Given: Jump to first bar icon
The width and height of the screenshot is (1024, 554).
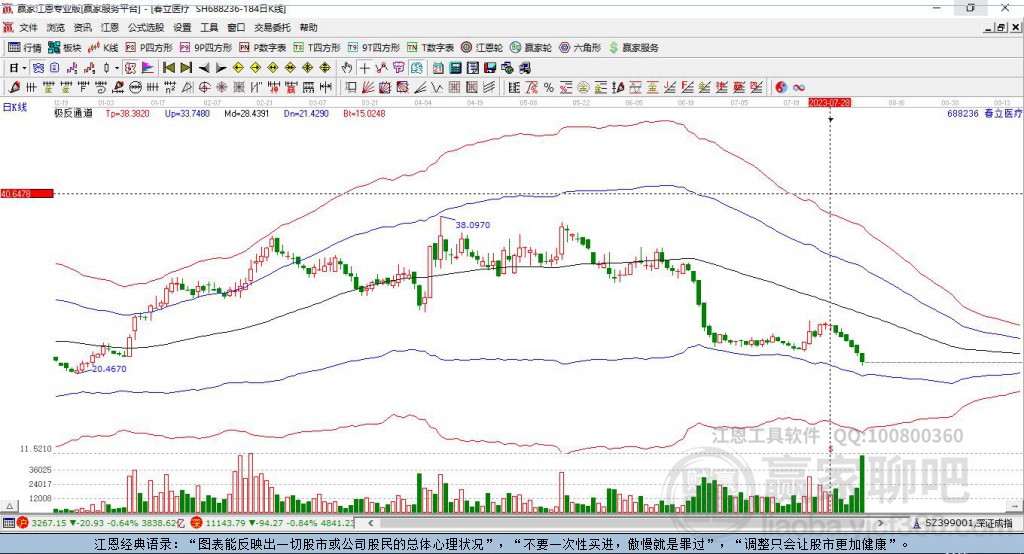Looking at the screenshot, I should point(168,68).
